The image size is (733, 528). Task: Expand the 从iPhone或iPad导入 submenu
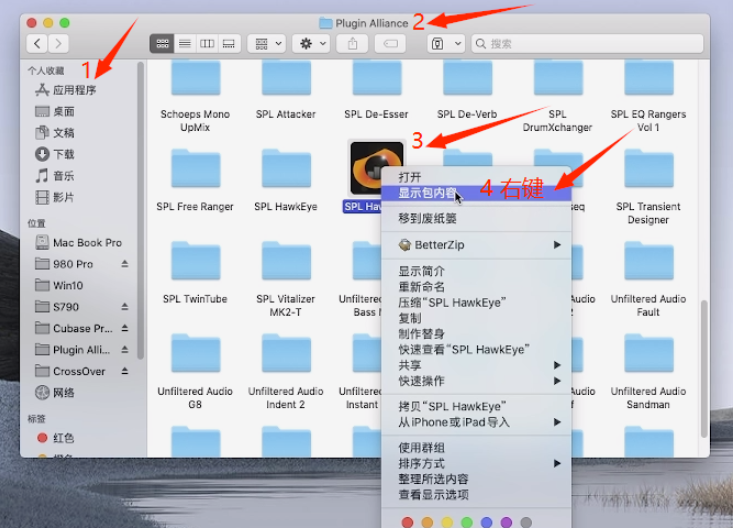click(476, 422)
